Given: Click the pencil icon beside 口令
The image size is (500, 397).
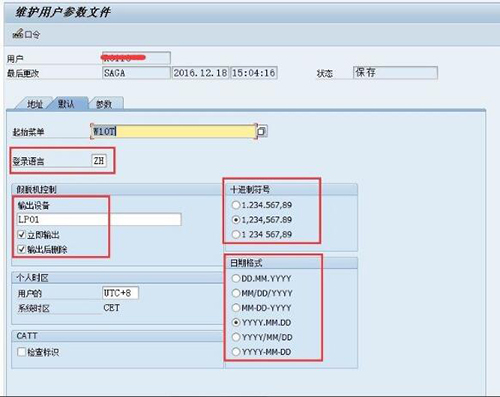Looking at the screenshot, I should tap(18, 33).
